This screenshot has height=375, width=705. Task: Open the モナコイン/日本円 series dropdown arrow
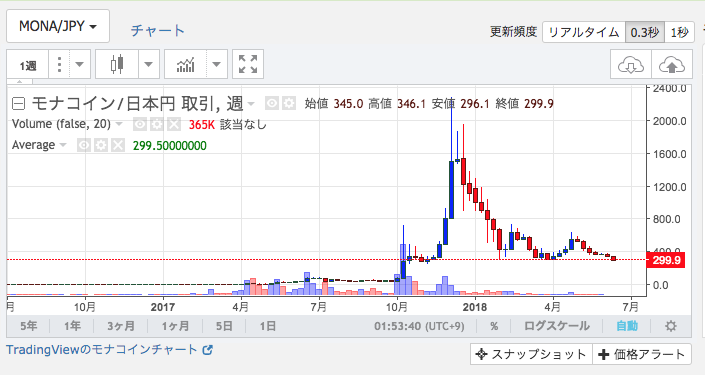[x=251, y=104]
